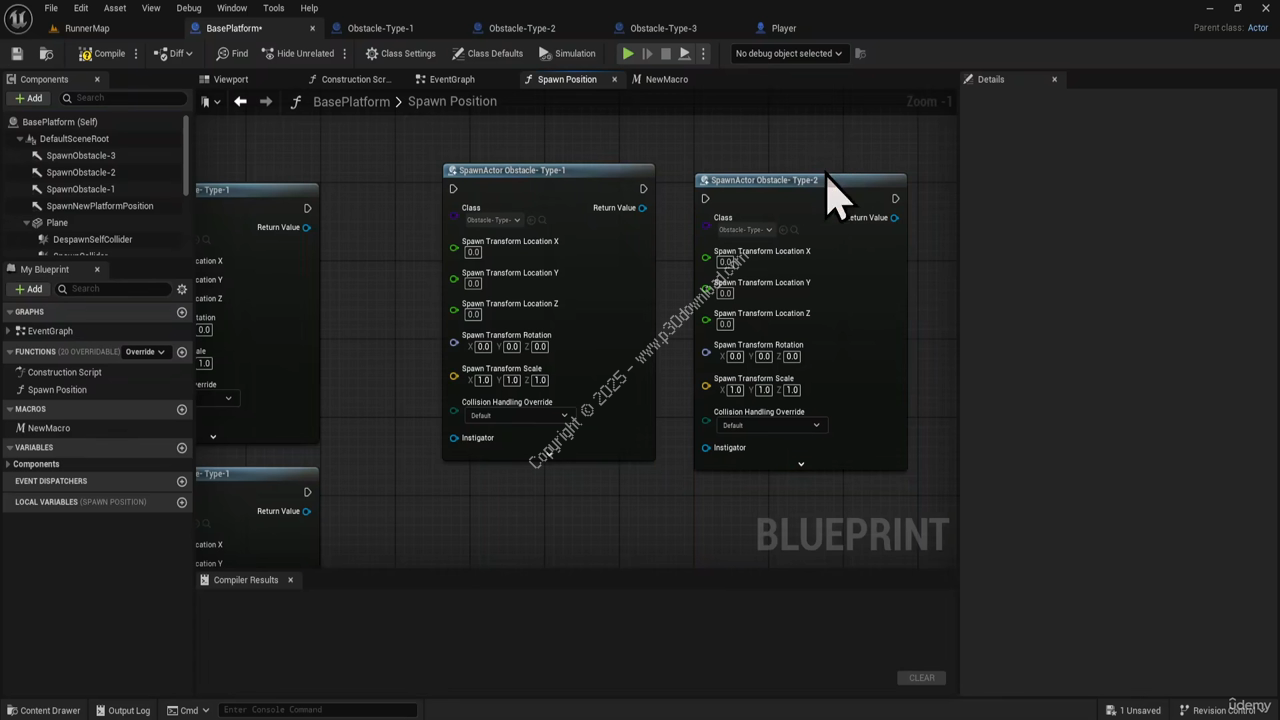Open the graph bookmarks dropdown
Image resolution: width=1280 pixels, height=720 pixels.
209,101
